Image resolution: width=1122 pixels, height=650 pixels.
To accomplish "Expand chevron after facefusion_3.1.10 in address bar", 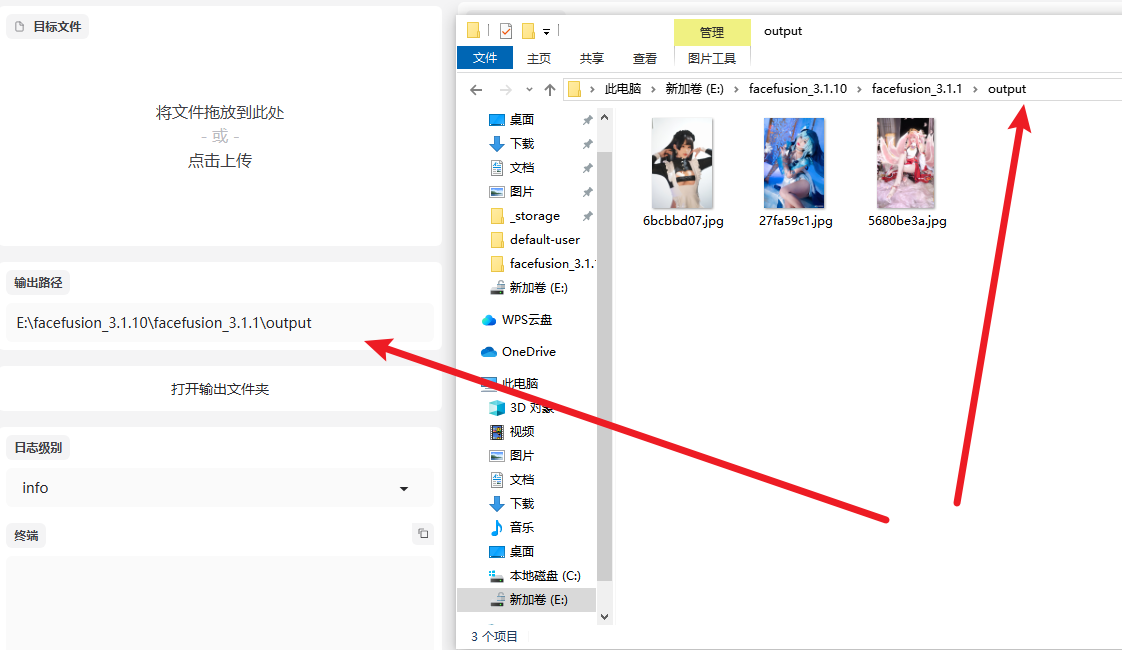I will click(859, 89).
